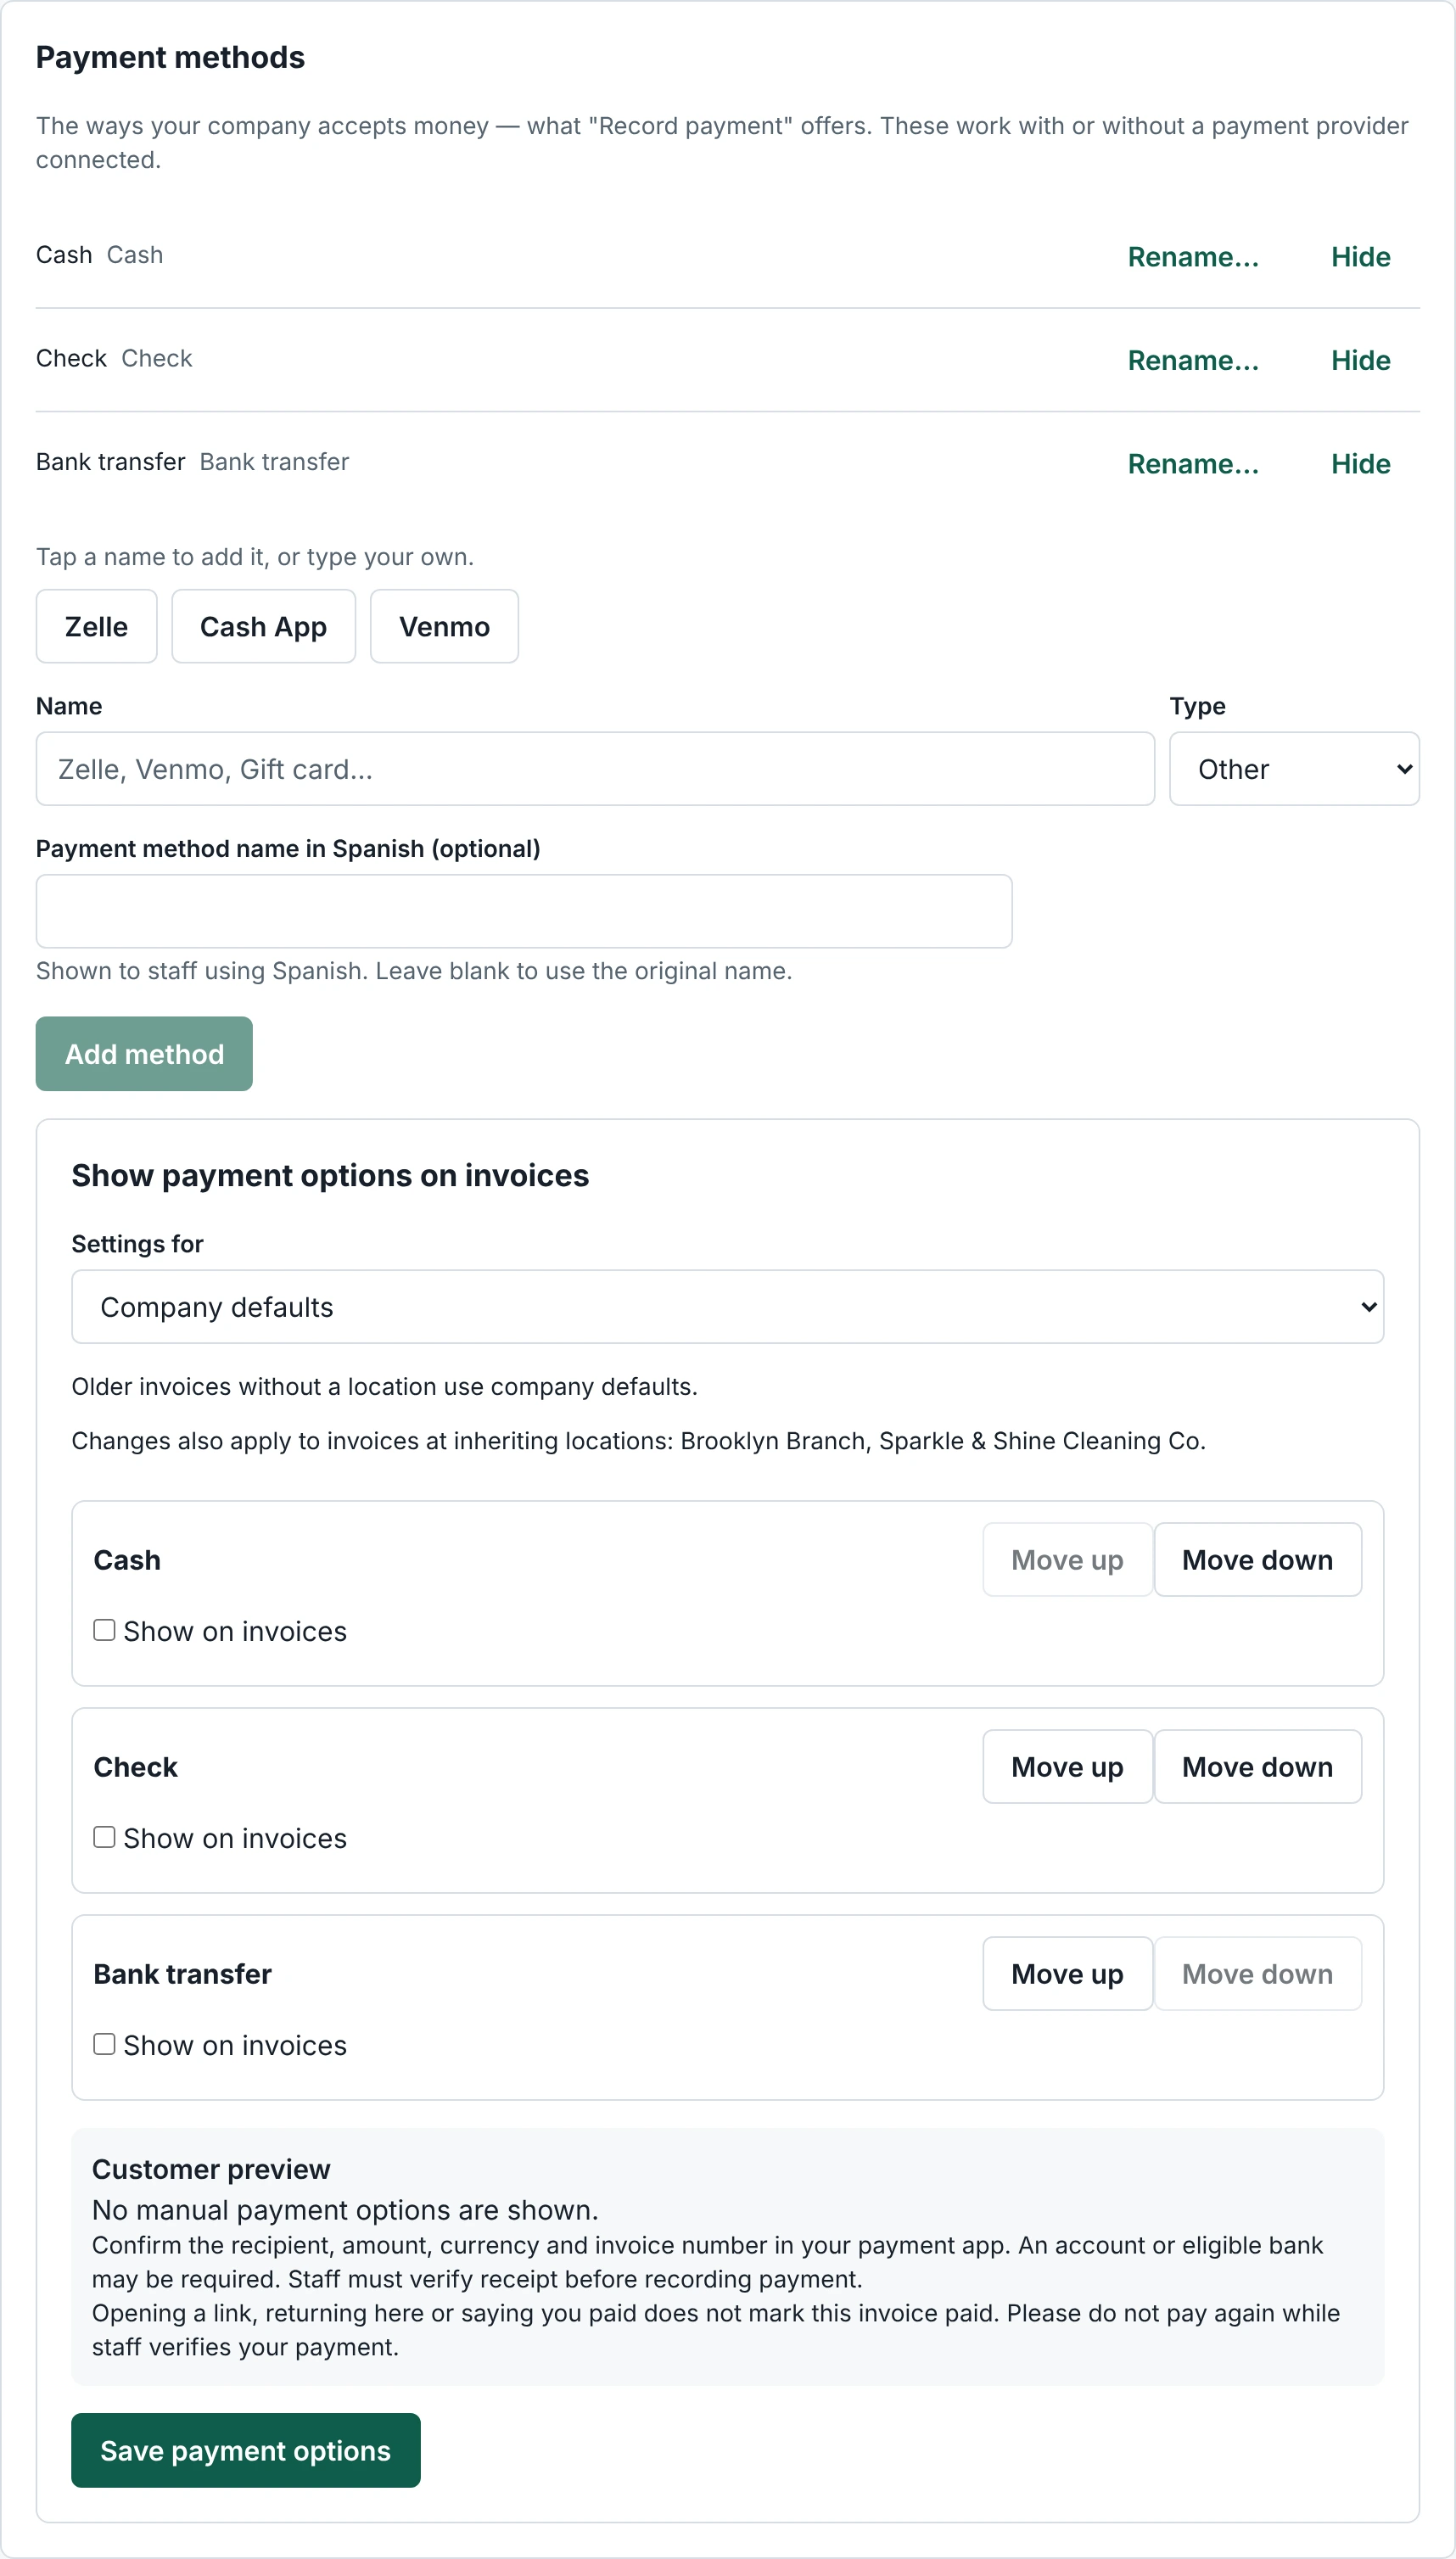Click Move down for Bank transfer

(x=1257, y=1974)
